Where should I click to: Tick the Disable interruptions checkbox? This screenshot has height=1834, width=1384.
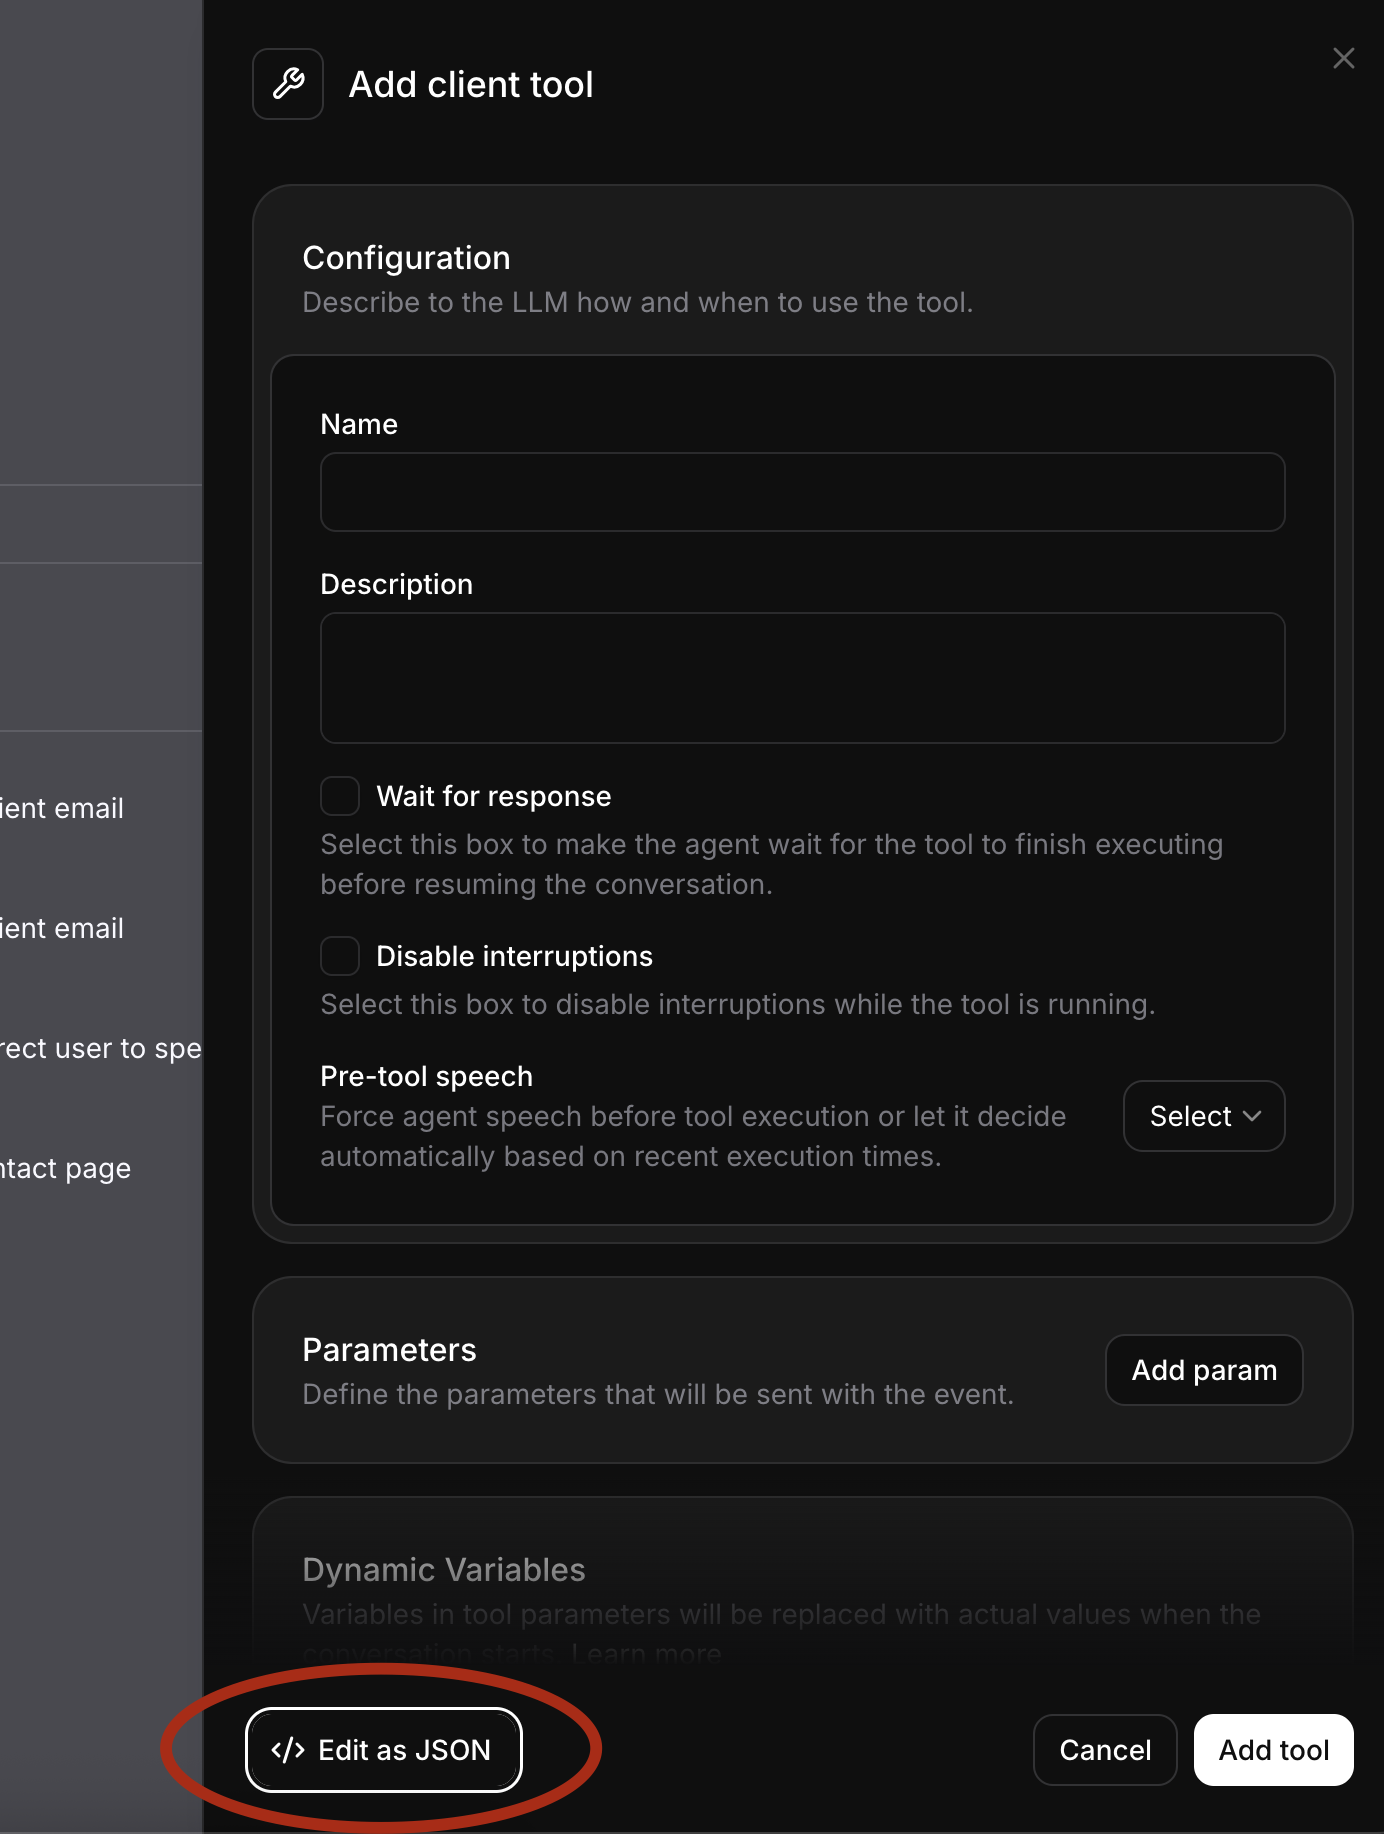coord(340,956)
